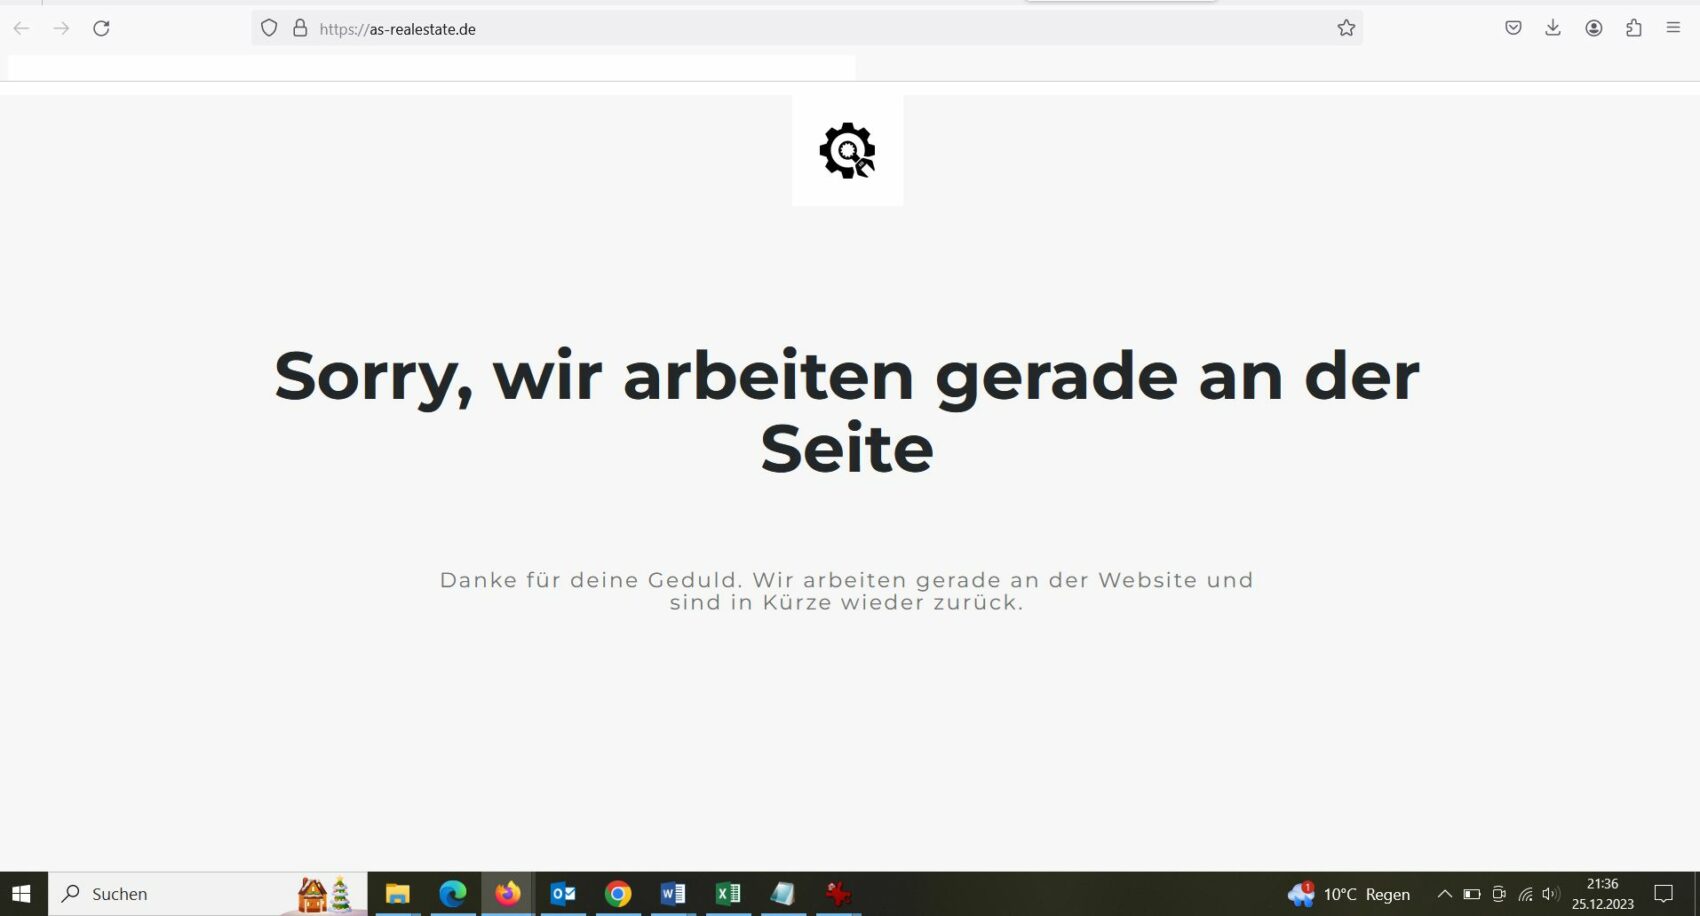
Task: View site security padlock information
Action: click(x=300, y=28)
